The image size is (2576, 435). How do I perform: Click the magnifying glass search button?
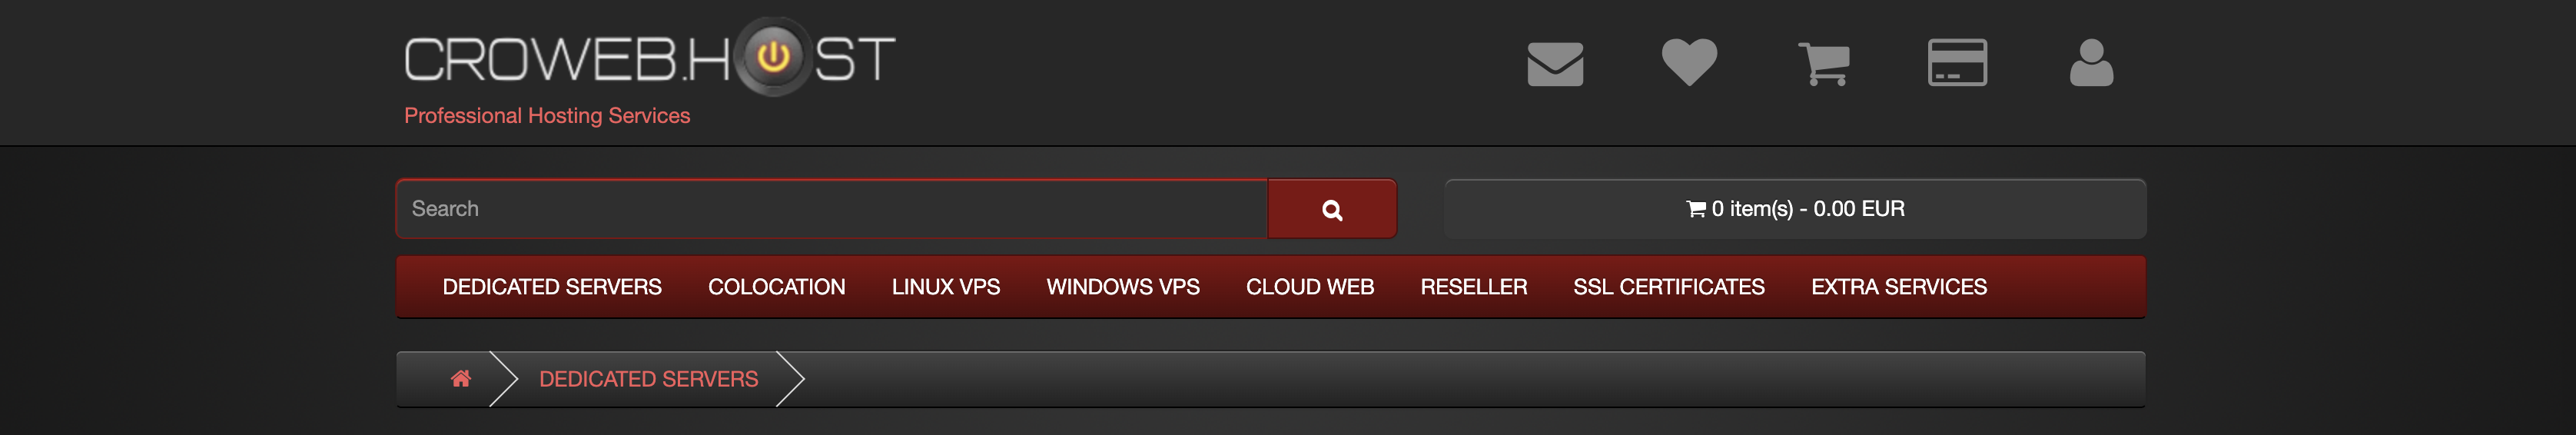[x=1332, y=209]
